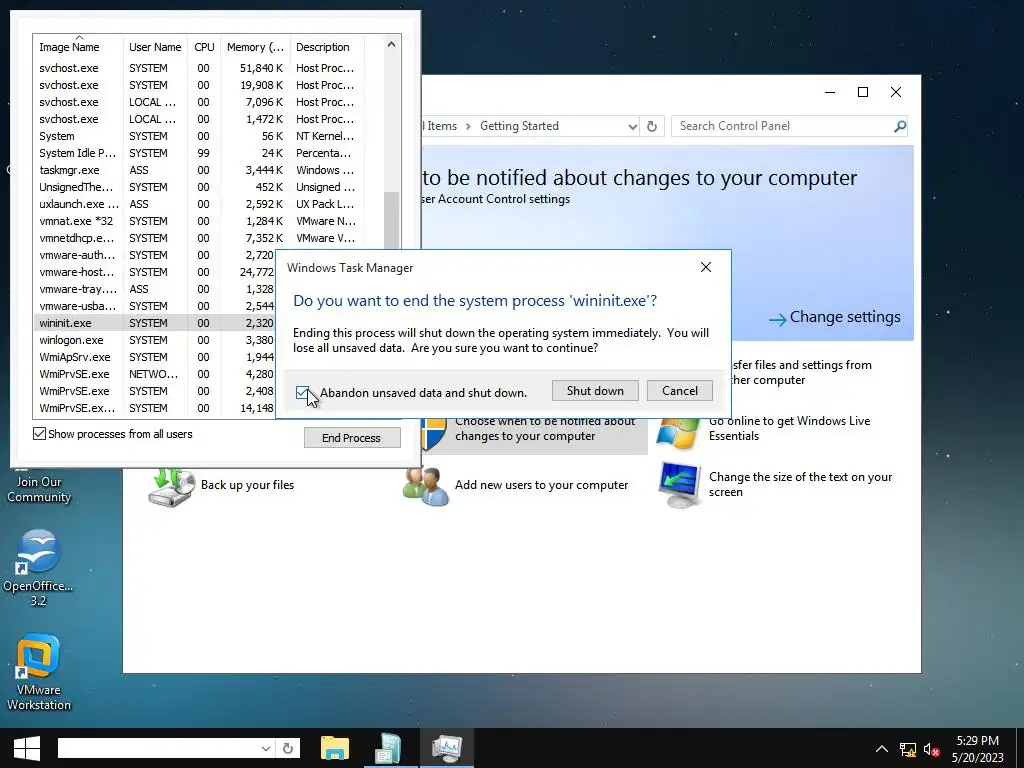Open Change the size of the text
The width and height of the screenshot is (1024, 768).
tap(800, 485)
